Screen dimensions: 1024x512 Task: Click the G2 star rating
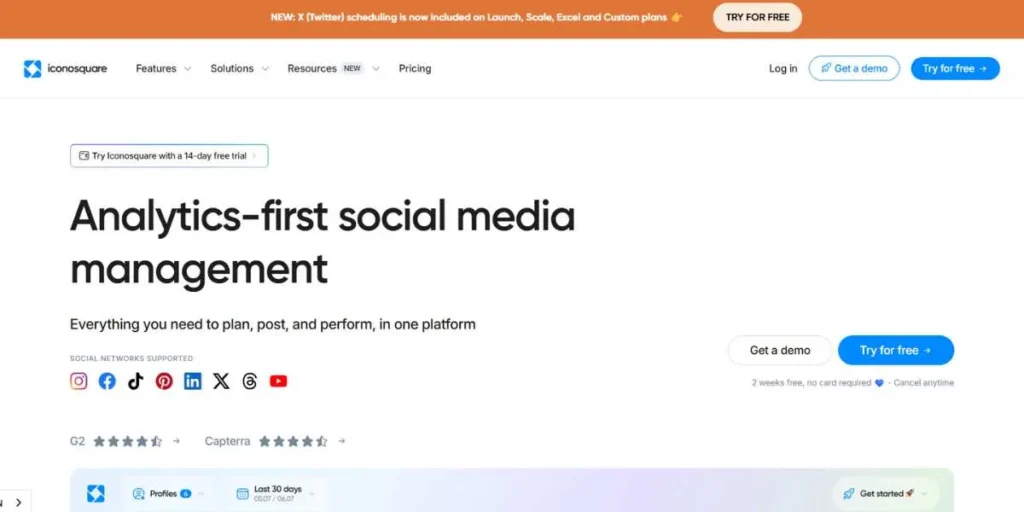[127, 441]
